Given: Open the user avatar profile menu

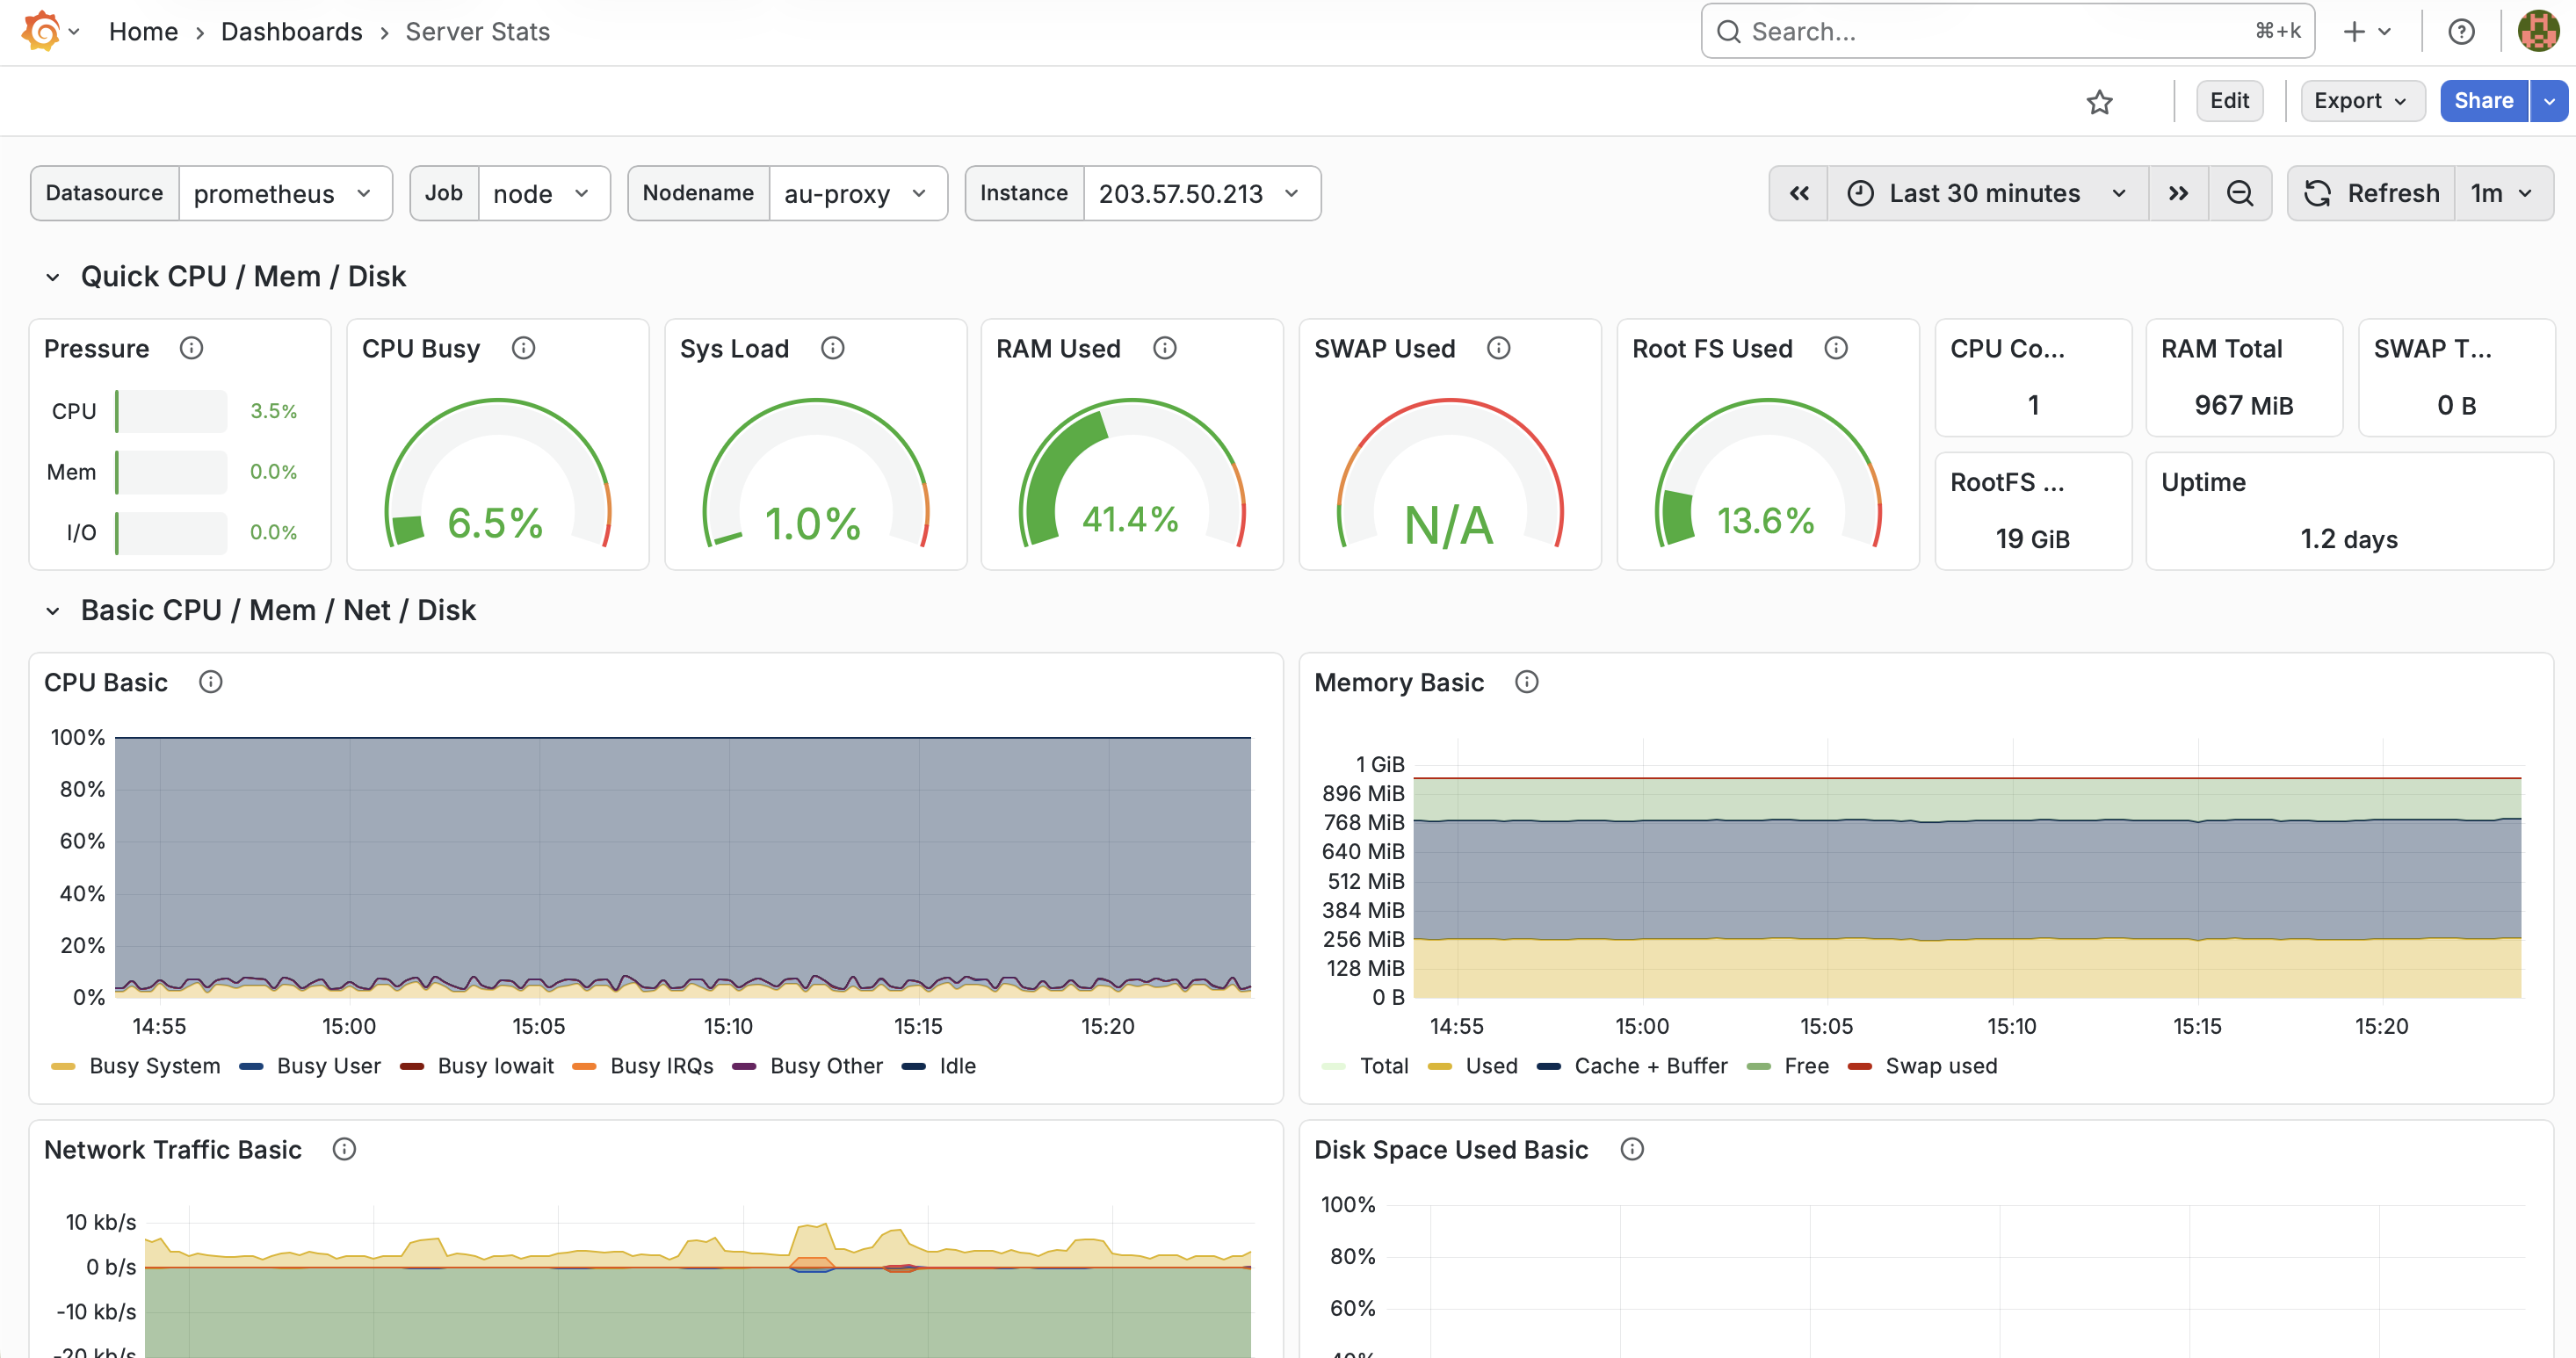Looking at the screenshot, I should coord(2538,31).
